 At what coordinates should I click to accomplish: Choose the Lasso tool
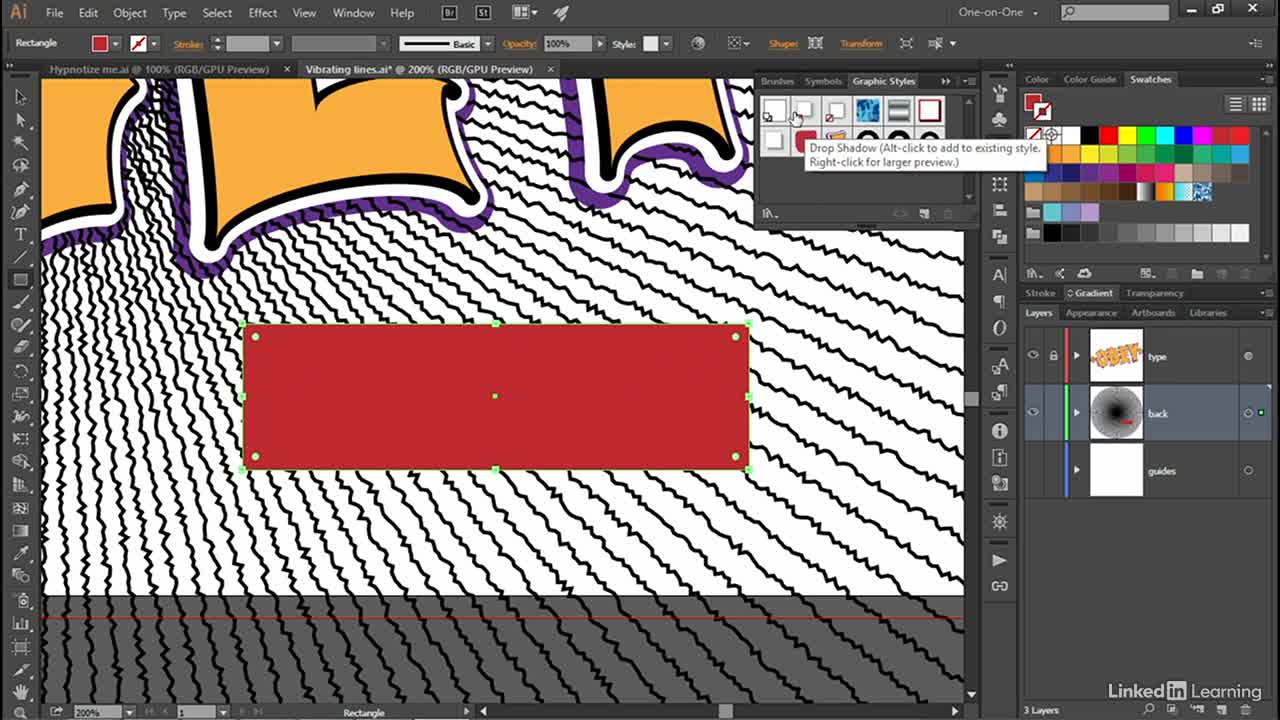20,166
